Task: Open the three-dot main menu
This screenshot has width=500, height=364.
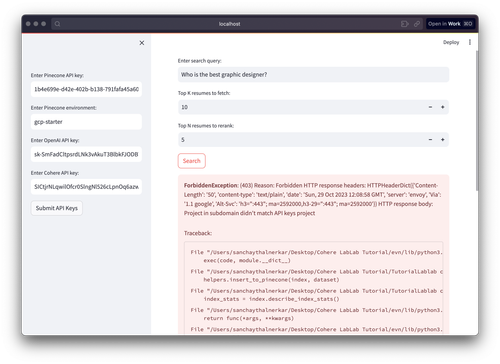Action: point(470,42)
